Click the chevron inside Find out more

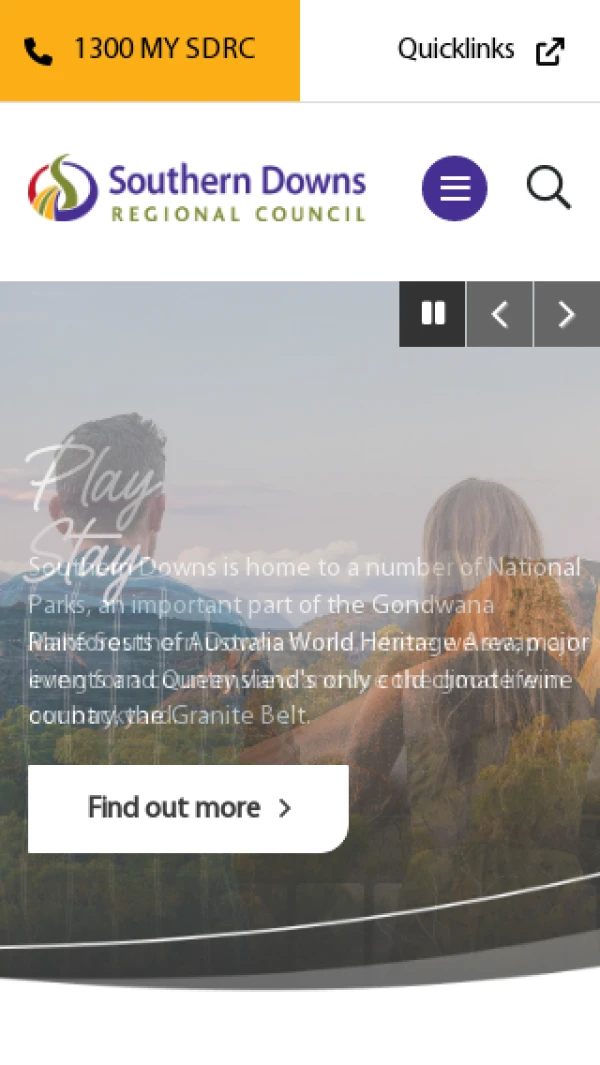coord(285,808)
